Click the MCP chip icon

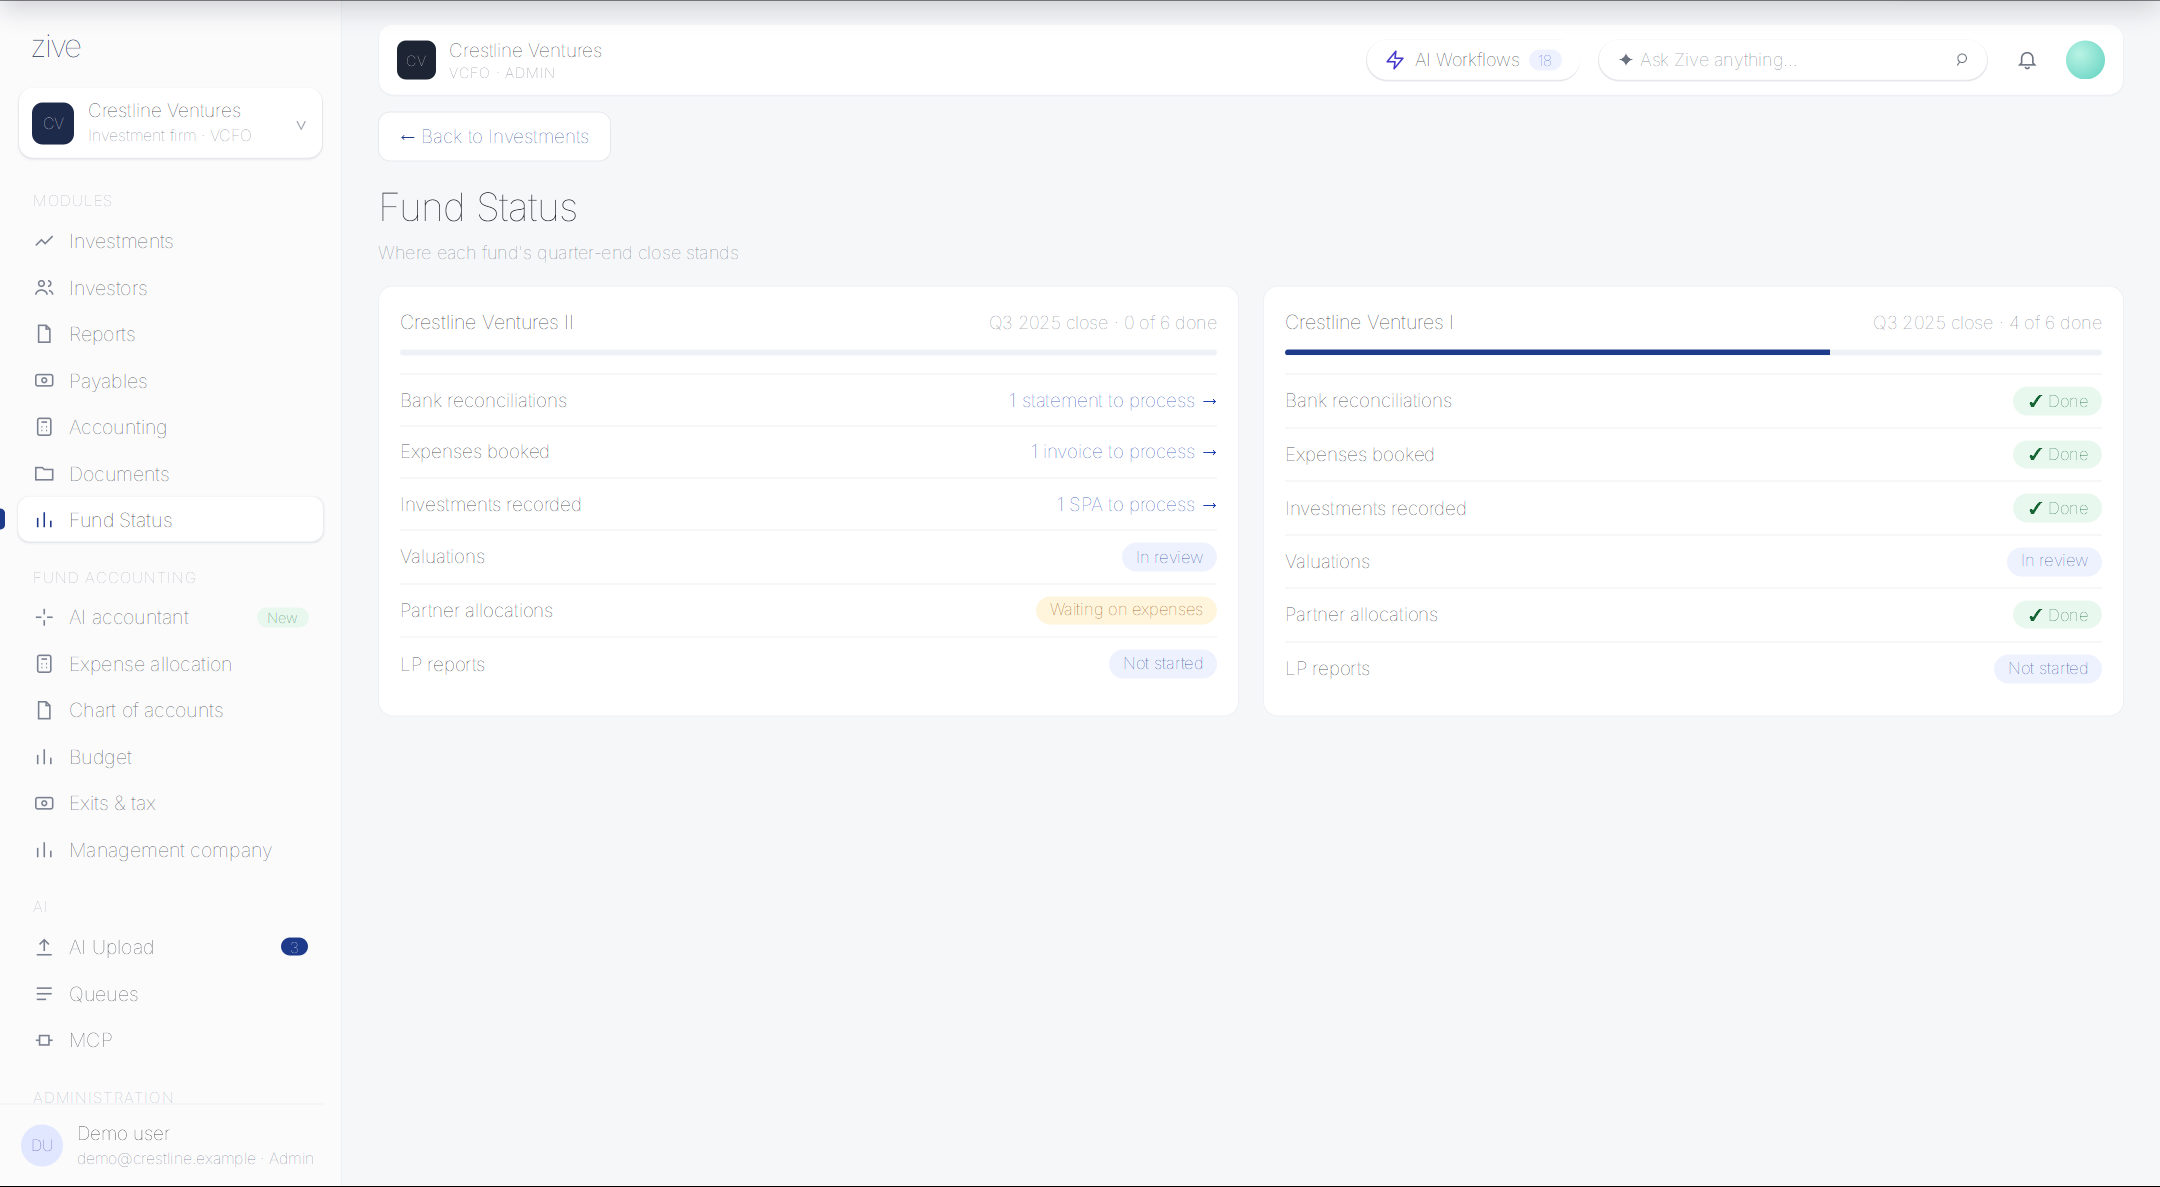[x=44, y=1040]
